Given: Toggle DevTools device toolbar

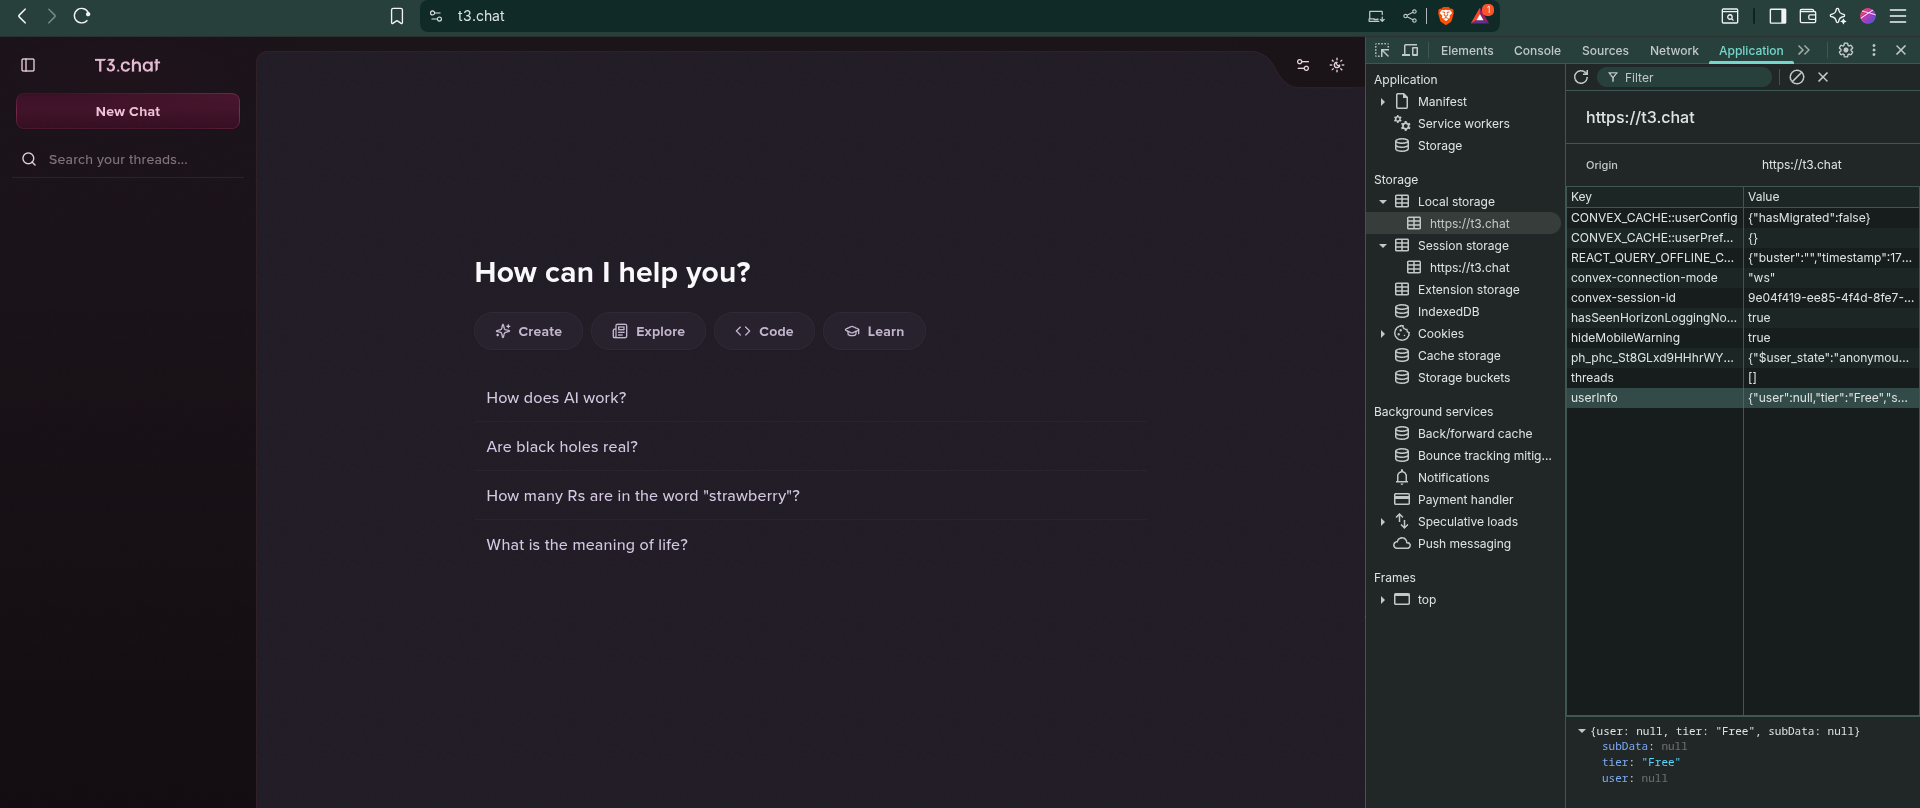Looking at the screenshot, I should tap(1410, 50).
